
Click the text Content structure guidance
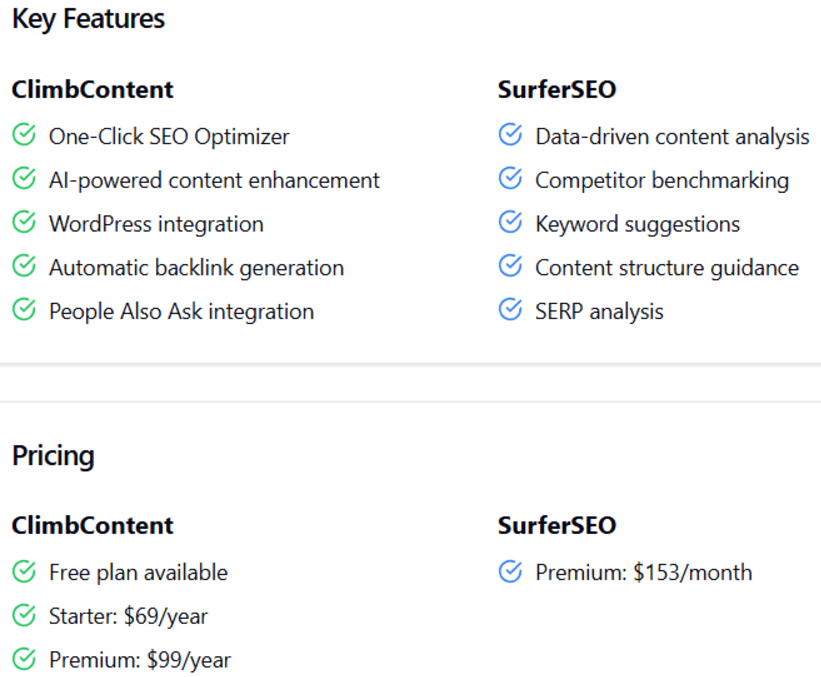pos(667,269)
